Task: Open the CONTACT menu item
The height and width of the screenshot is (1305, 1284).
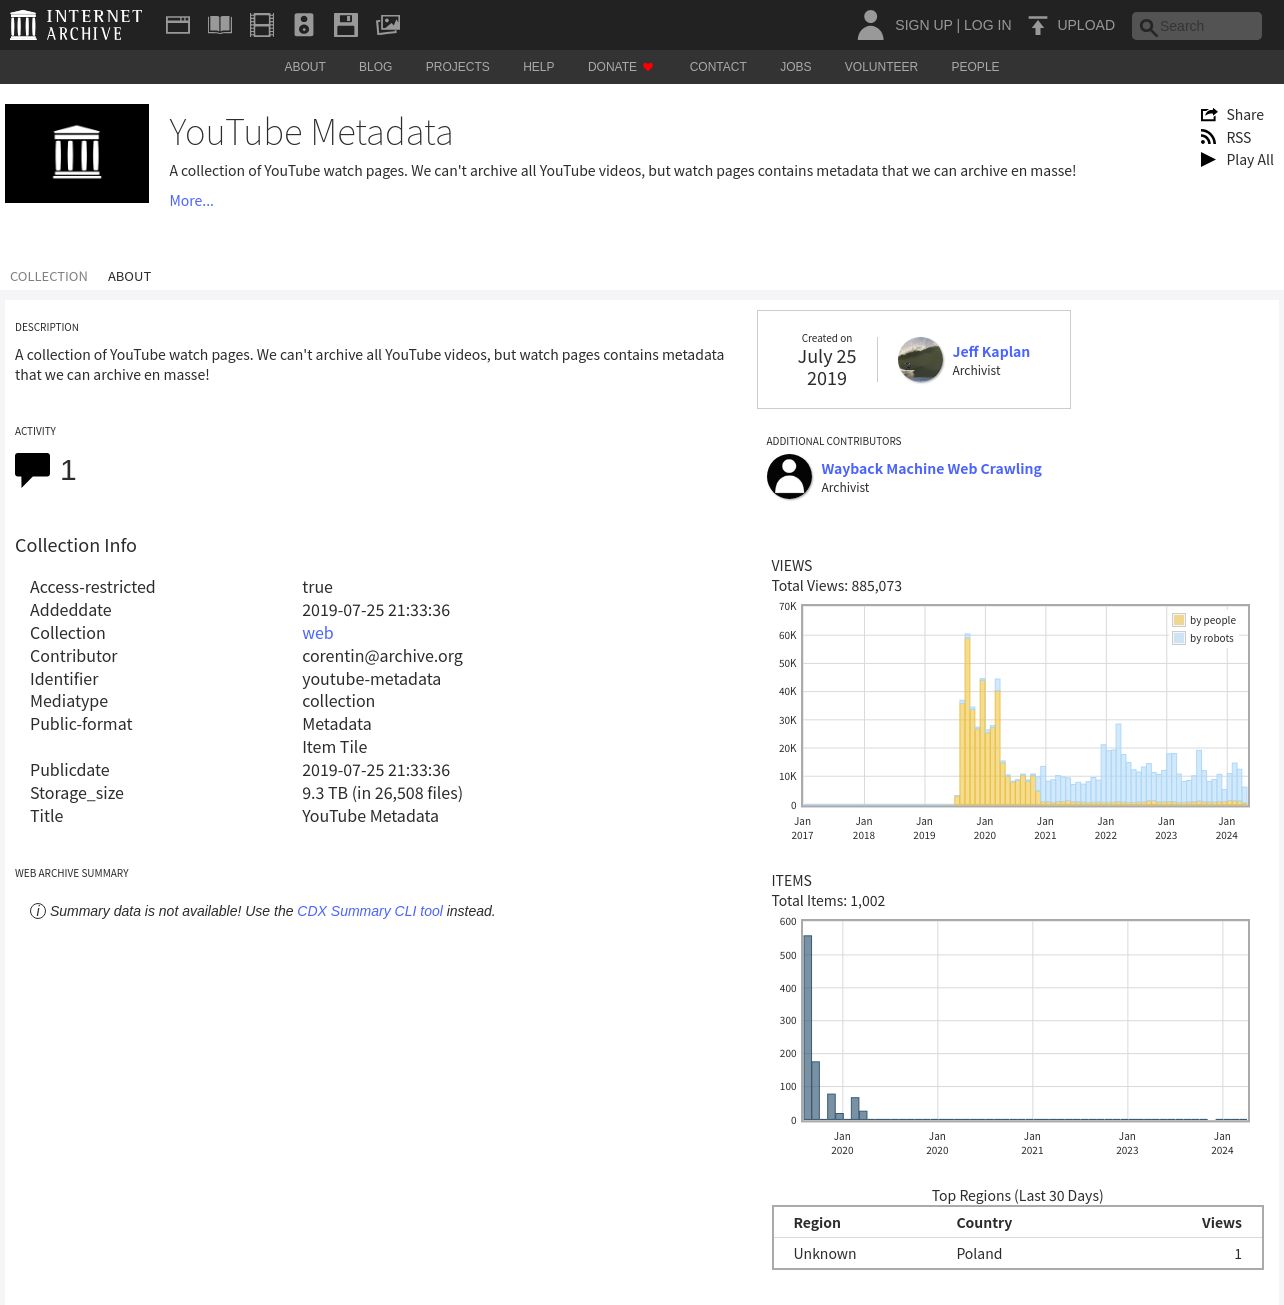Action: [x=718, y=67]
